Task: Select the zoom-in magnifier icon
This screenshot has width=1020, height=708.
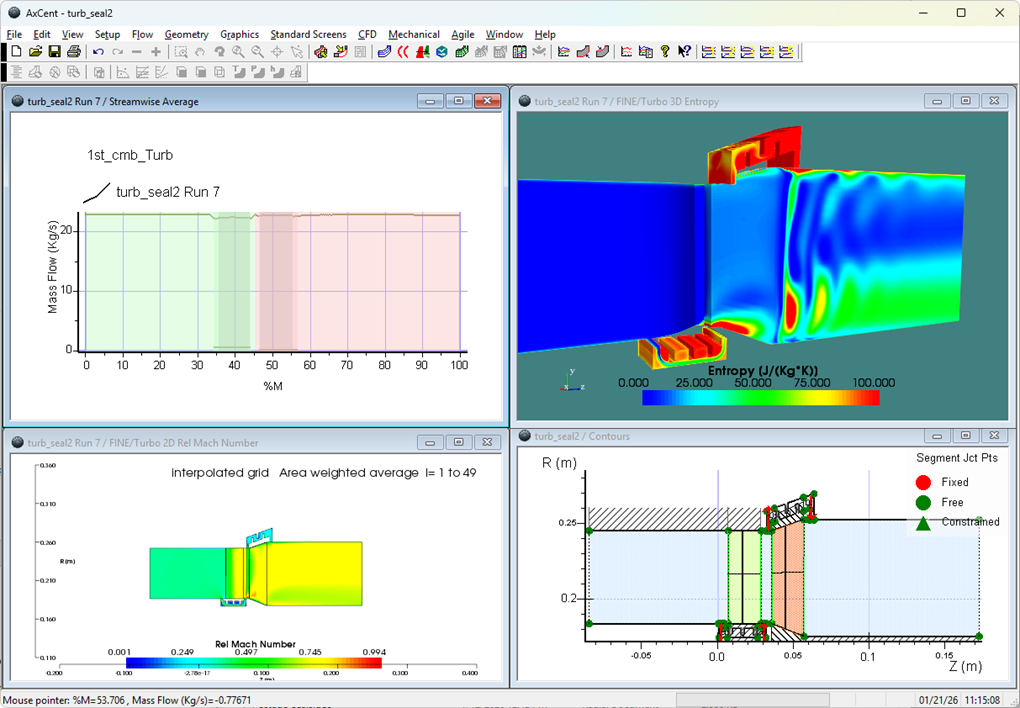Action: tap(238, 51)
